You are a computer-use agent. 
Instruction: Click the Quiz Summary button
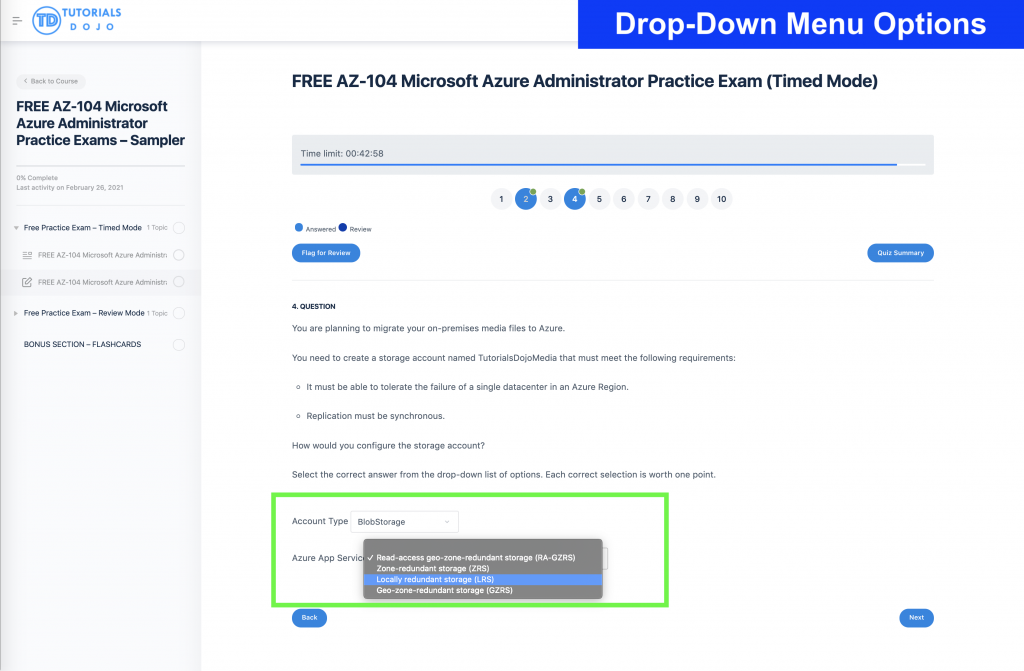(899, 253)
